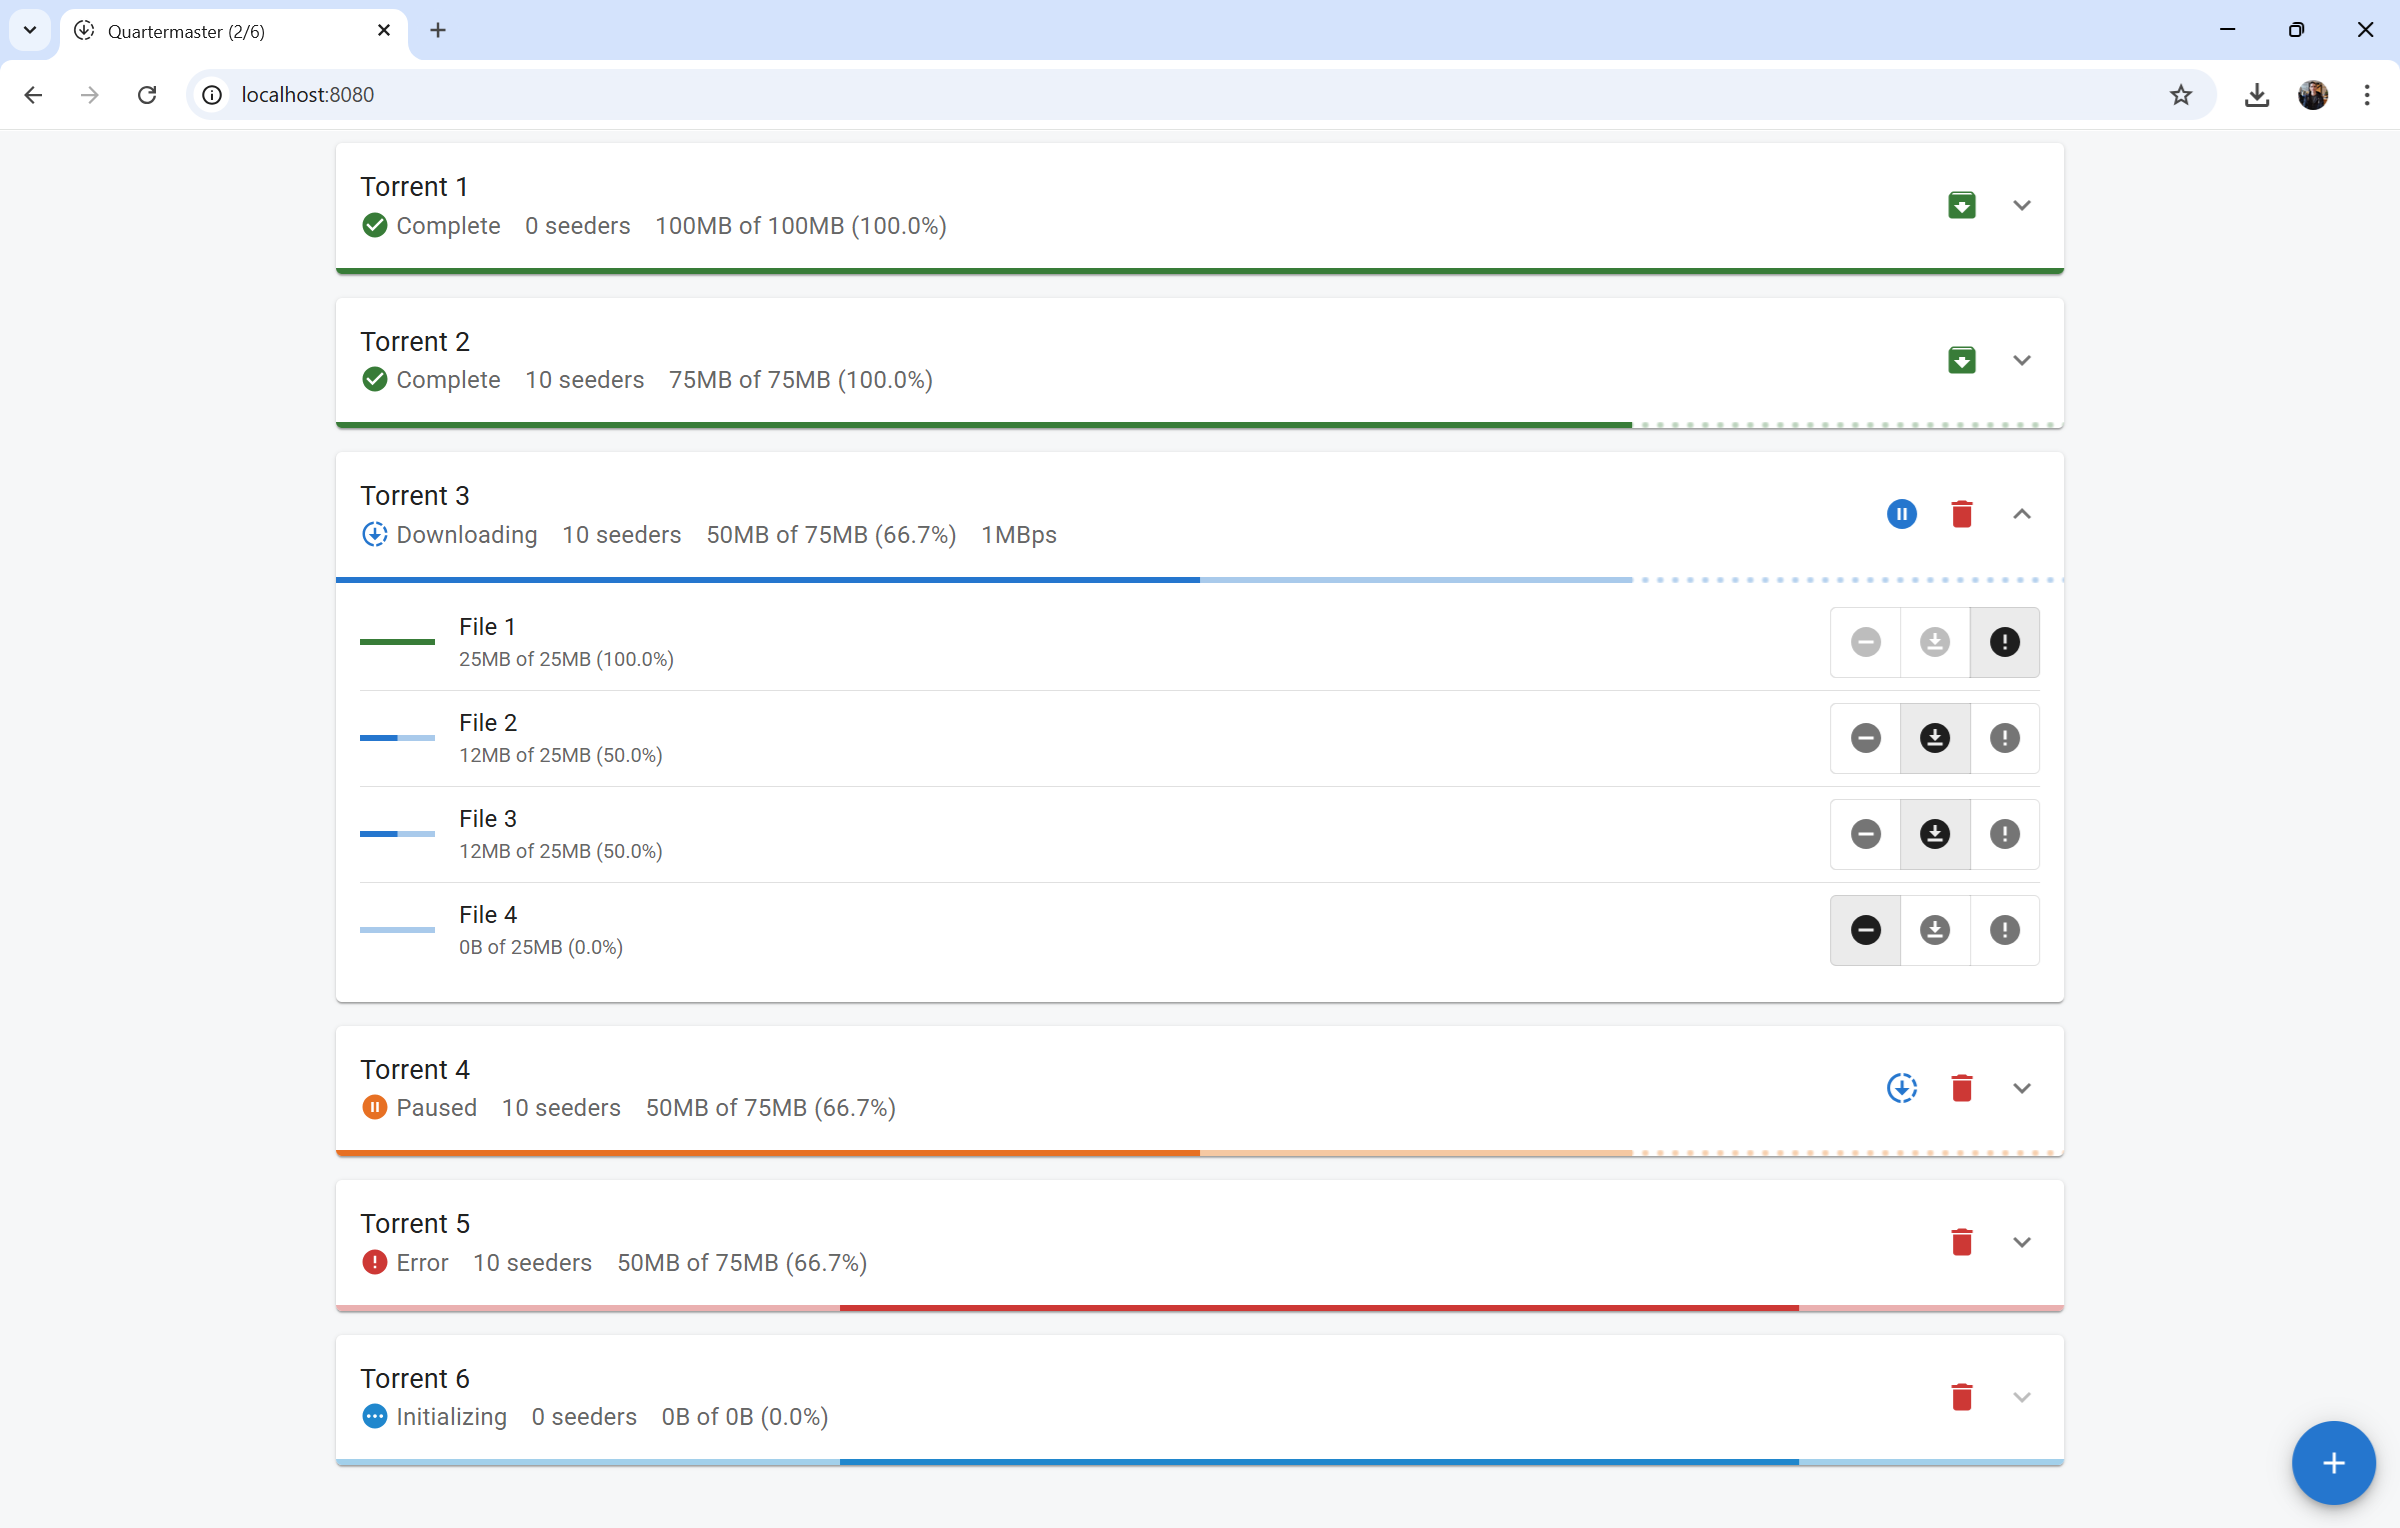Set File 2 to skip priority
The width and height of the screenshot is (2400, 1528).
(x=1865, y=738)
